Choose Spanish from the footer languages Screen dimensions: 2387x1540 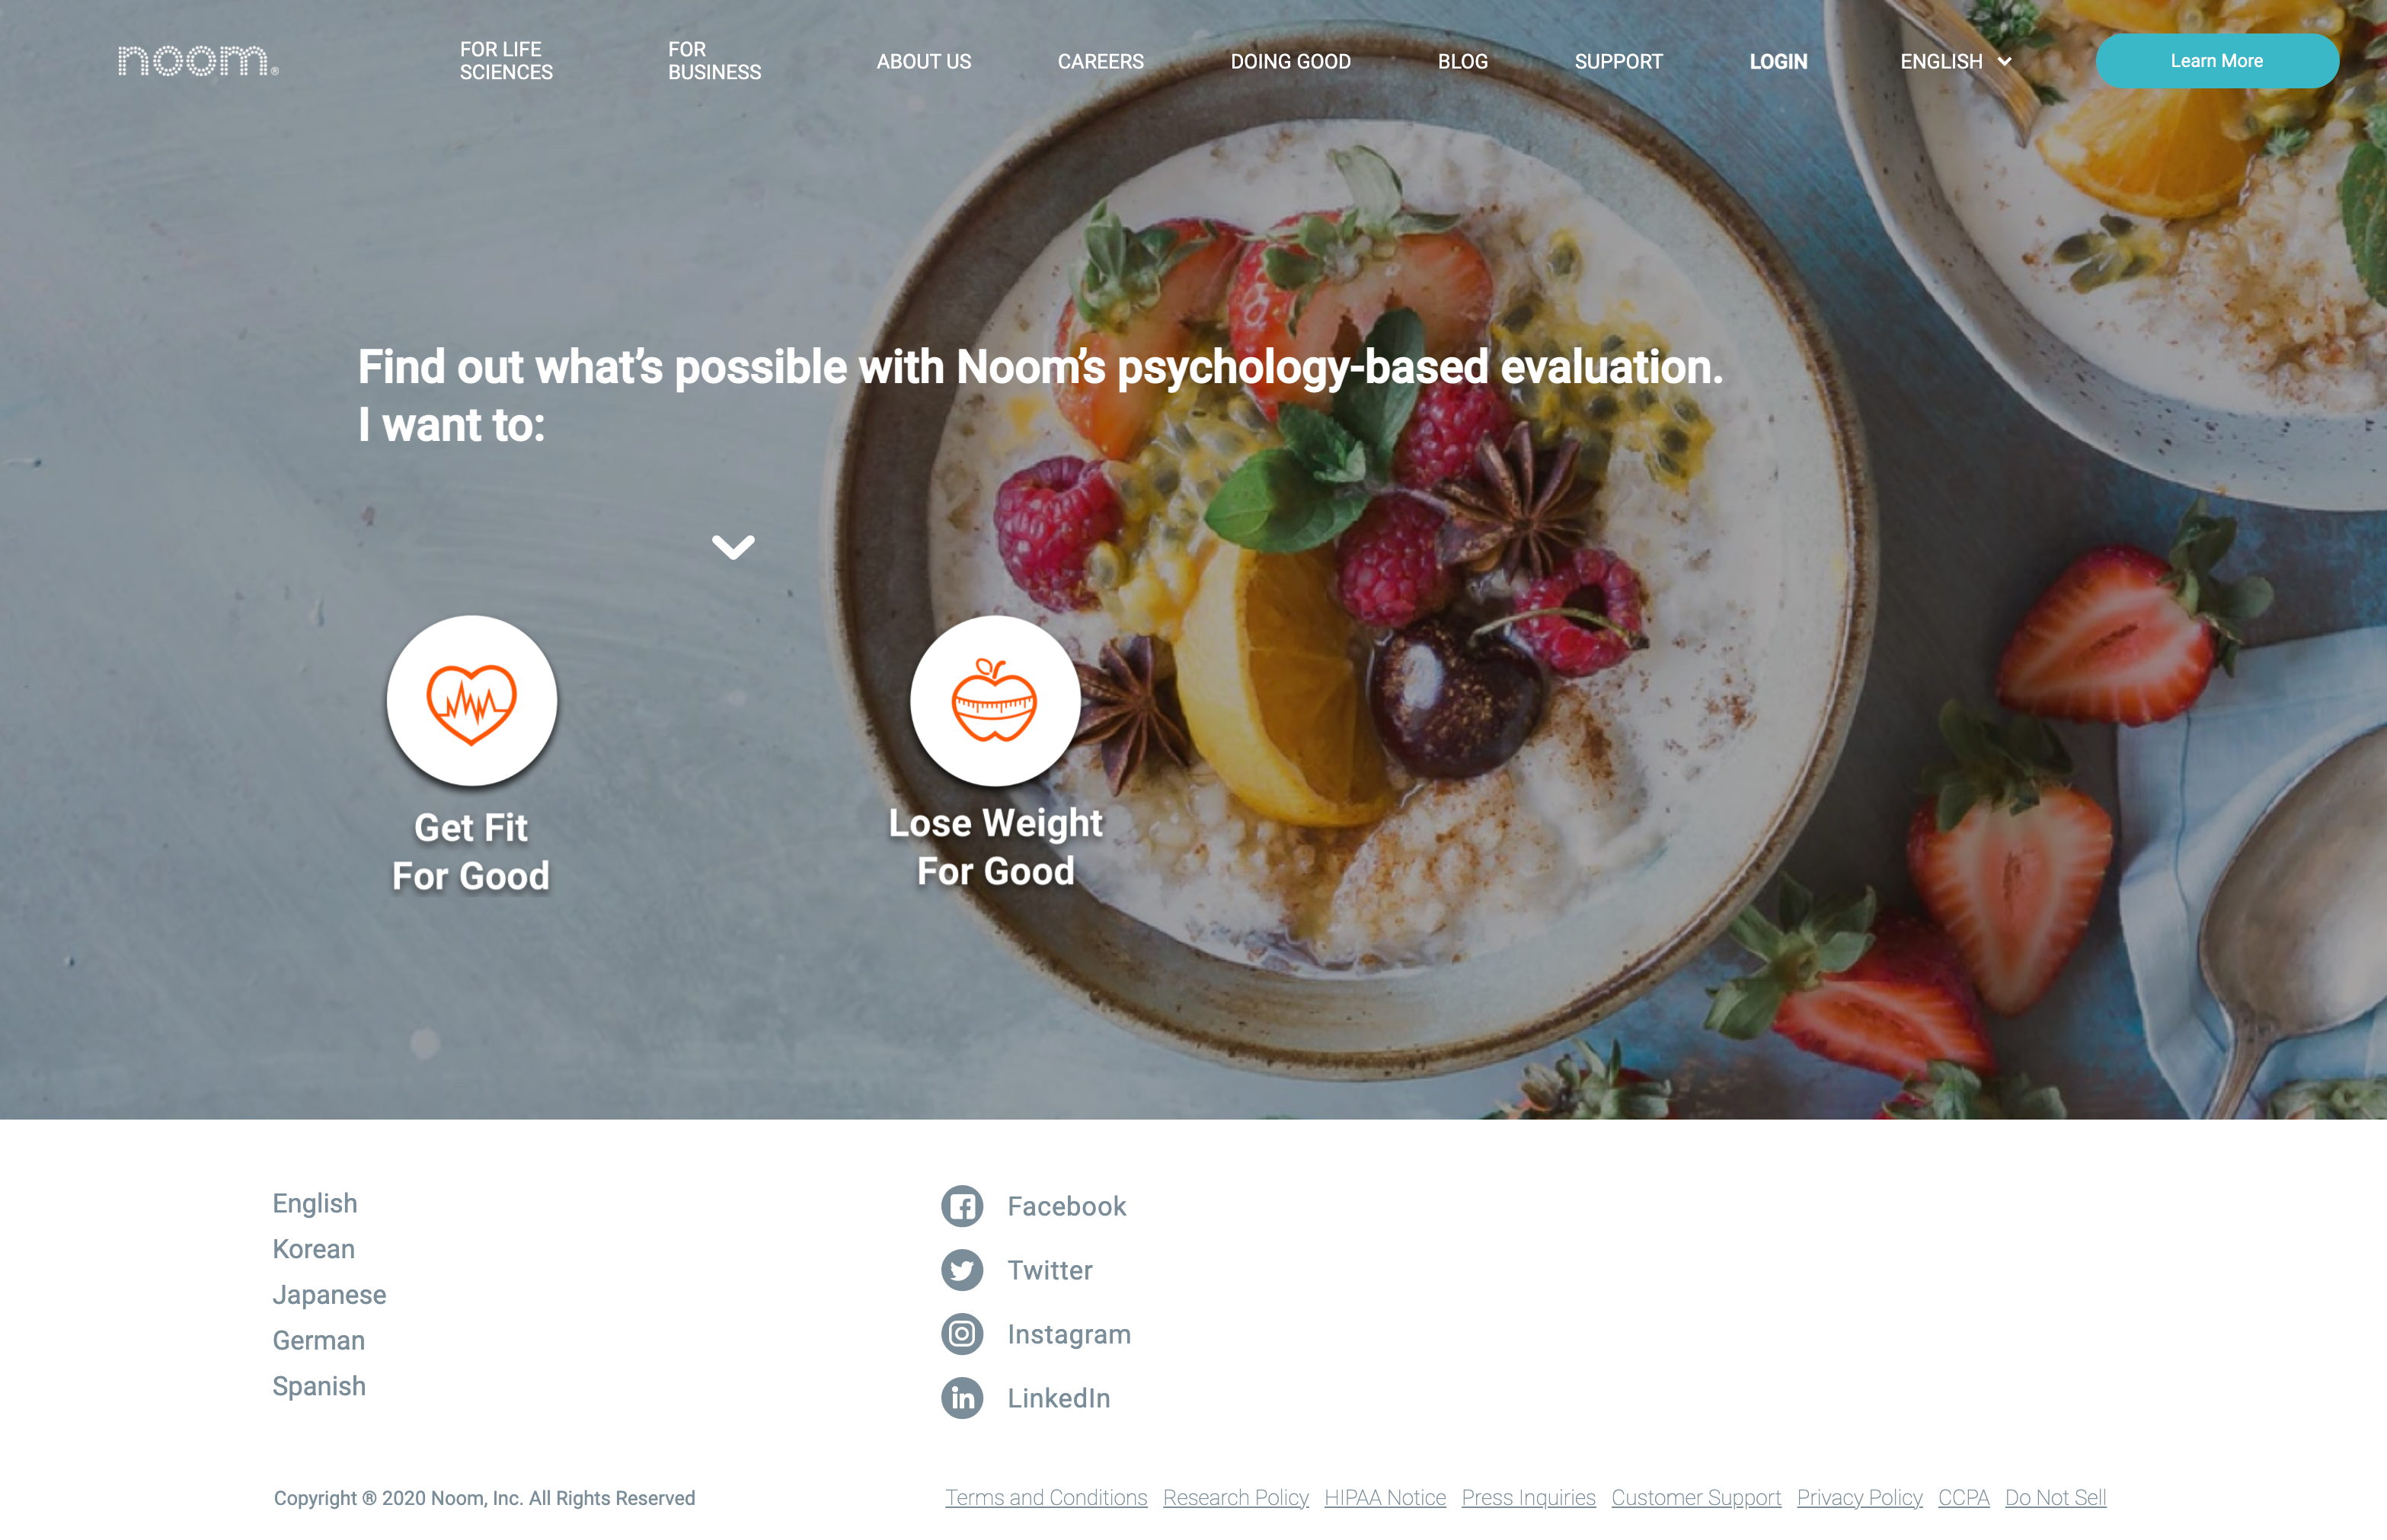pyautogui.click(x=319, y=1386)
